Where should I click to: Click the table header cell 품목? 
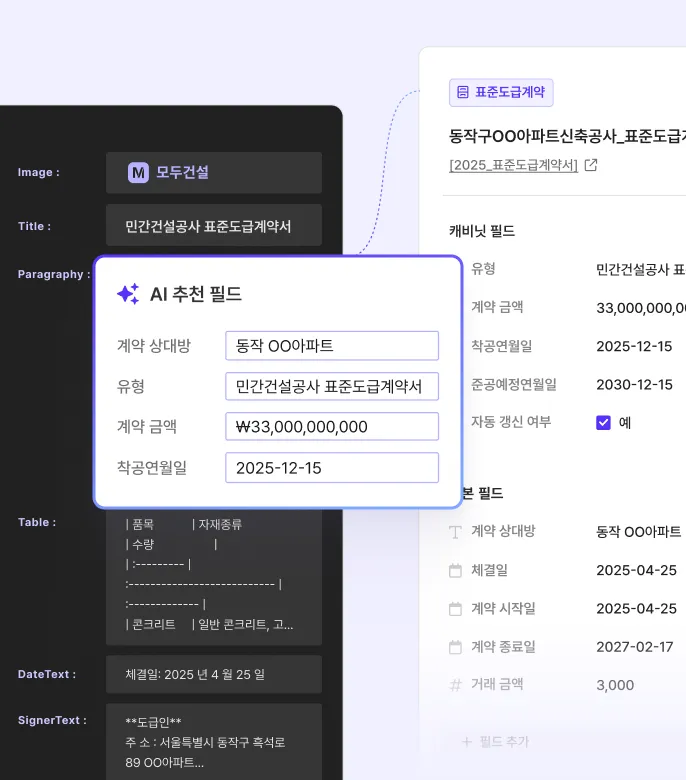coord(143,524)
